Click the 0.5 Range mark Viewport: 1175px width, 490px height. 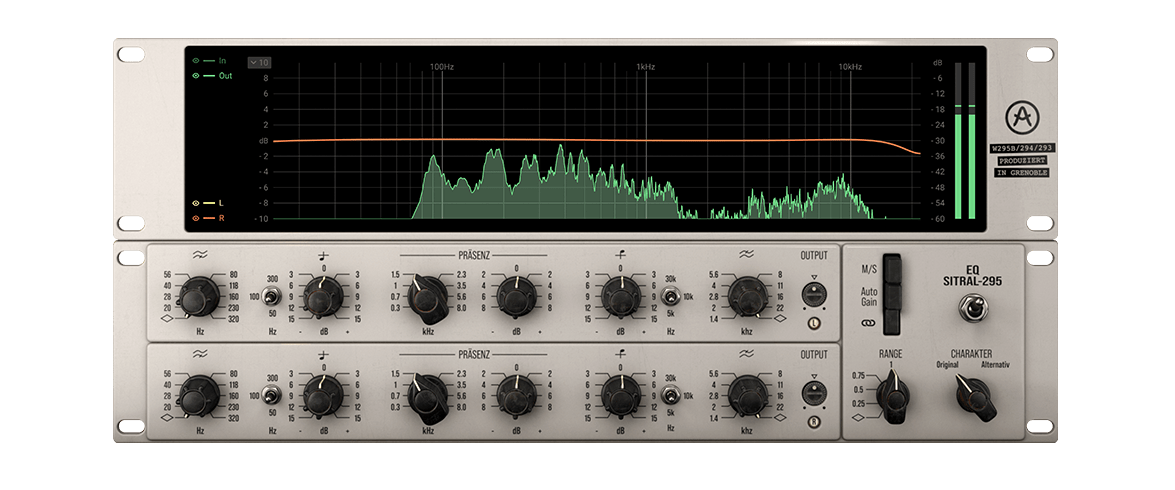pyautogui.click(x=860, y=390)
